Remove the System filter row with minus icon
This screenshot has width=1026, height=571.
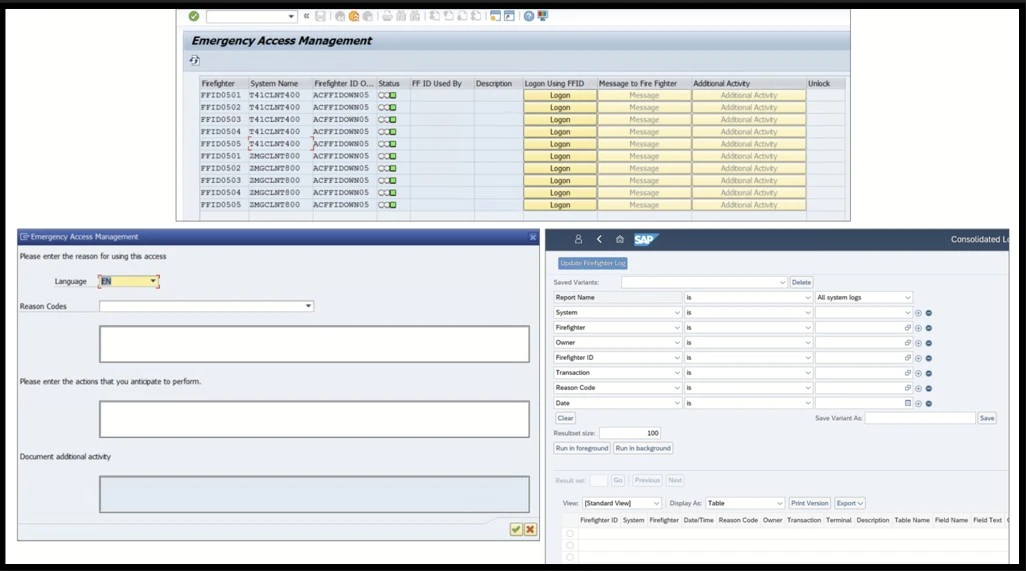[929, 313]
